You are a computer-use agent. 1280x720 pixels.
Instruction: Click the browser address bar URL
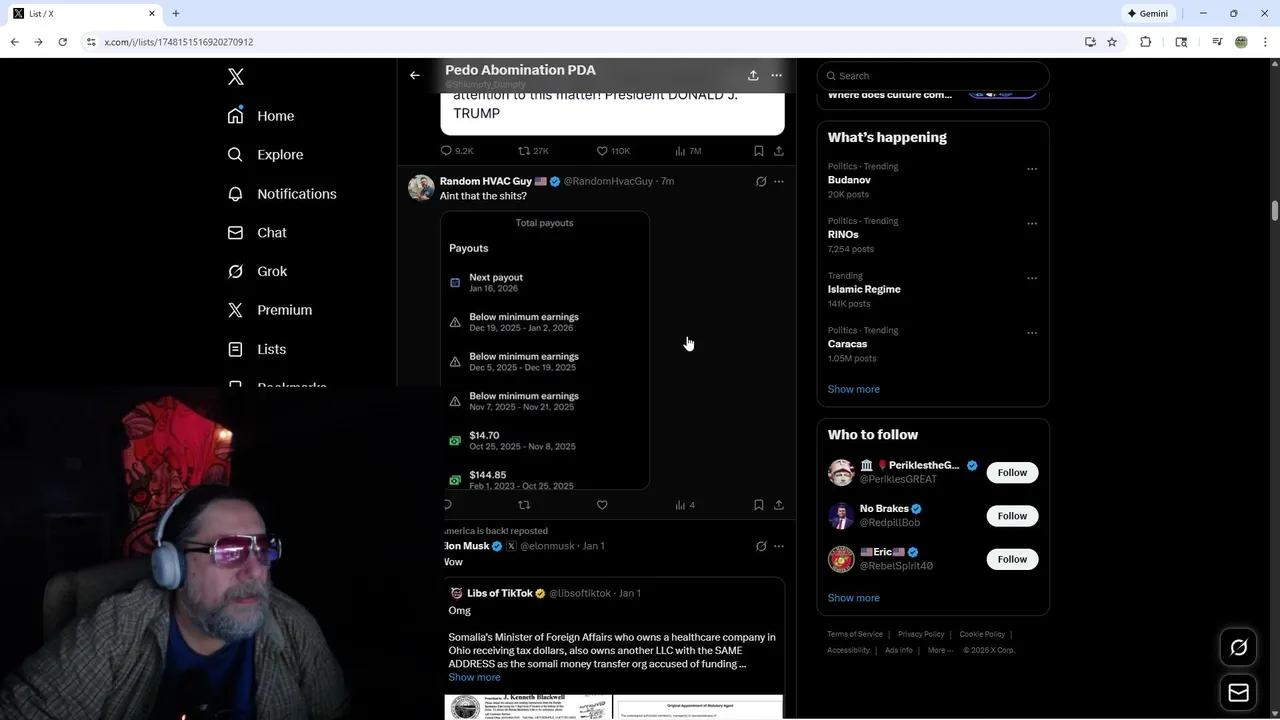(x=179, y=42)
